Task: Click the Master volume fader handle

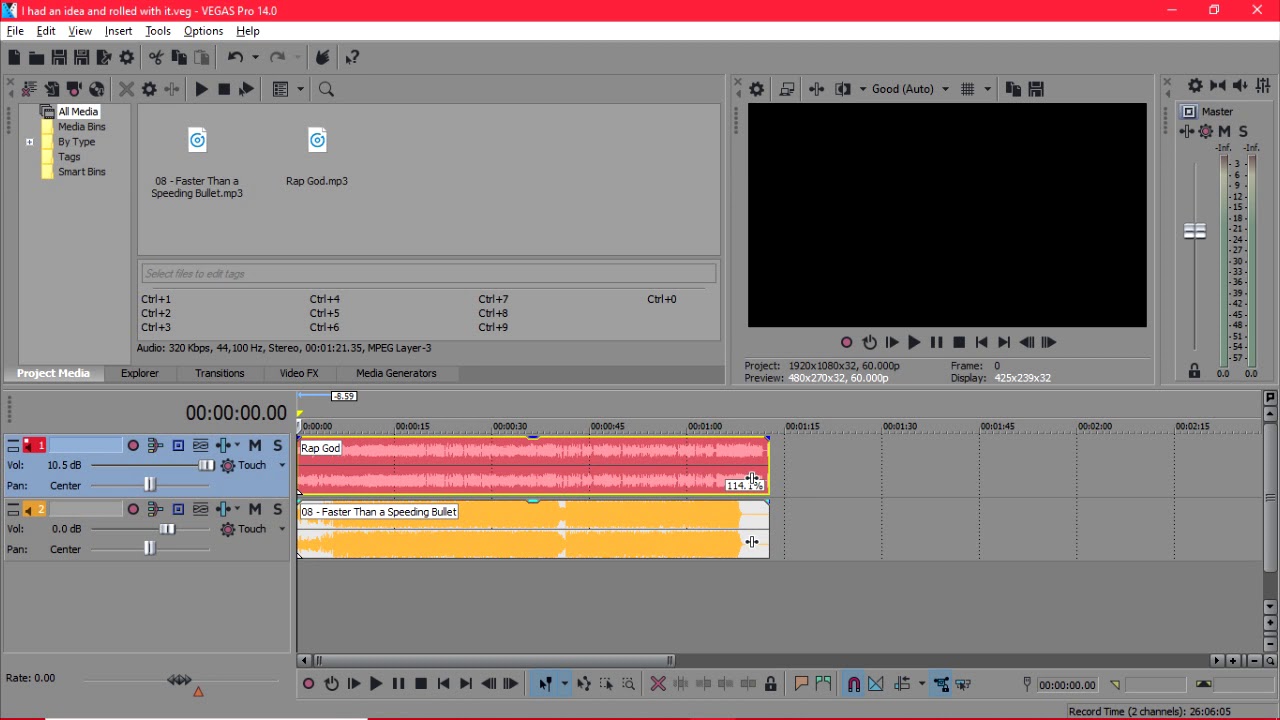Action: [x=1195, y=231]
